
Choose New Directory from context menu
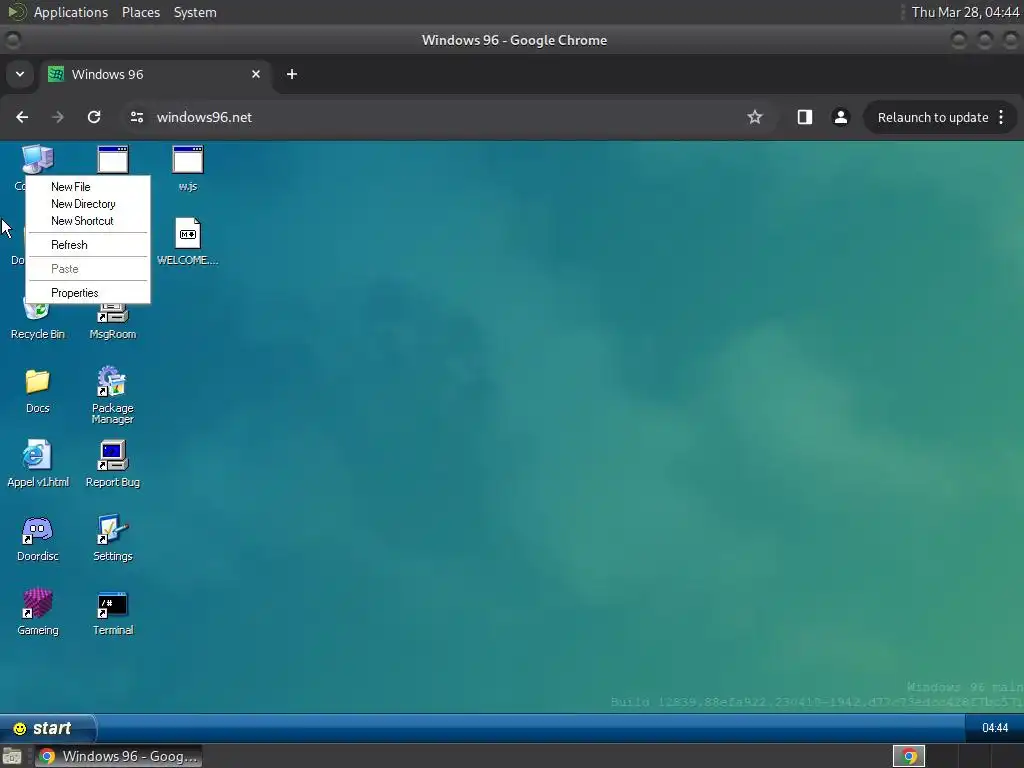(x=88, y=204)
